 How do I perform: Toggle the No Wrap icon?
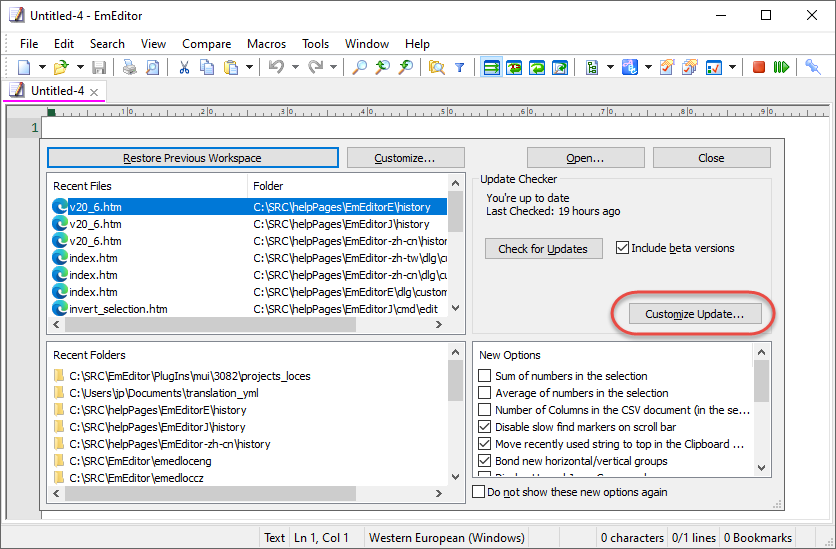(491, 68)
